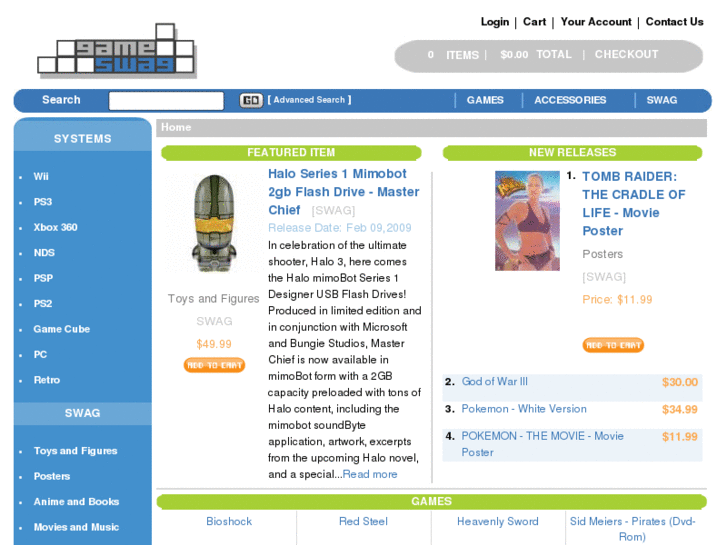Open Halo Series 1 Mimobot title link
Viewport: 727px width, 545px height.
(x=343, y=192)
